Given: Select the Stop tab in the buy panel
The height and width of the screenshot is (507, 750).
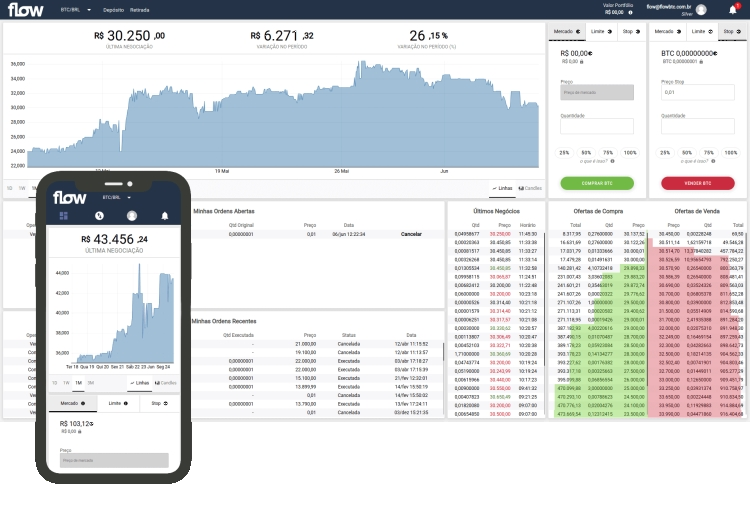Looking at the screenshot, I should pyautogui.click(x=631, y=32).
